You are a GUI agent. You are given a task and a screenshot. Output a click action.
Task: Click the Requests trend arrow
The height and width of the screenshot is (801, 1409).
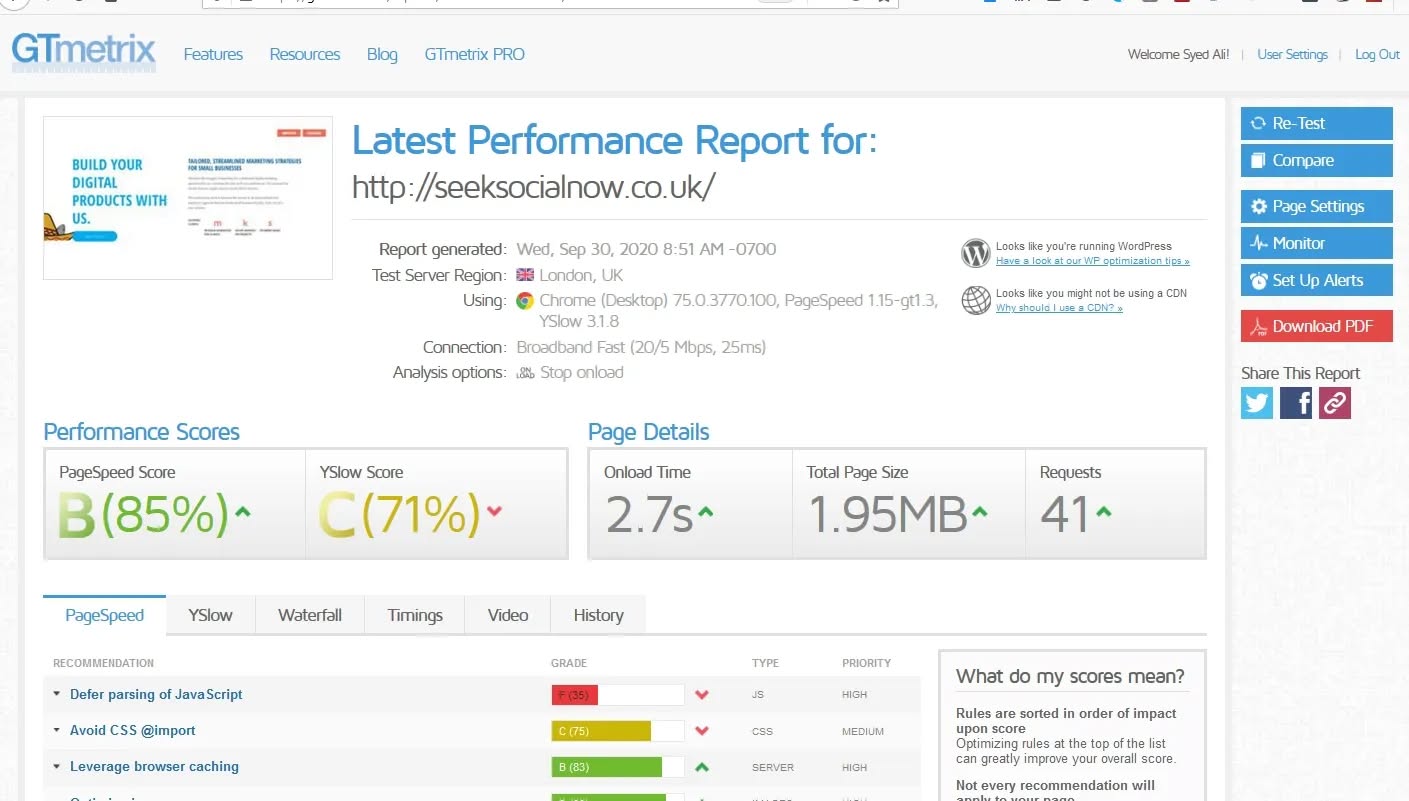1103,512
